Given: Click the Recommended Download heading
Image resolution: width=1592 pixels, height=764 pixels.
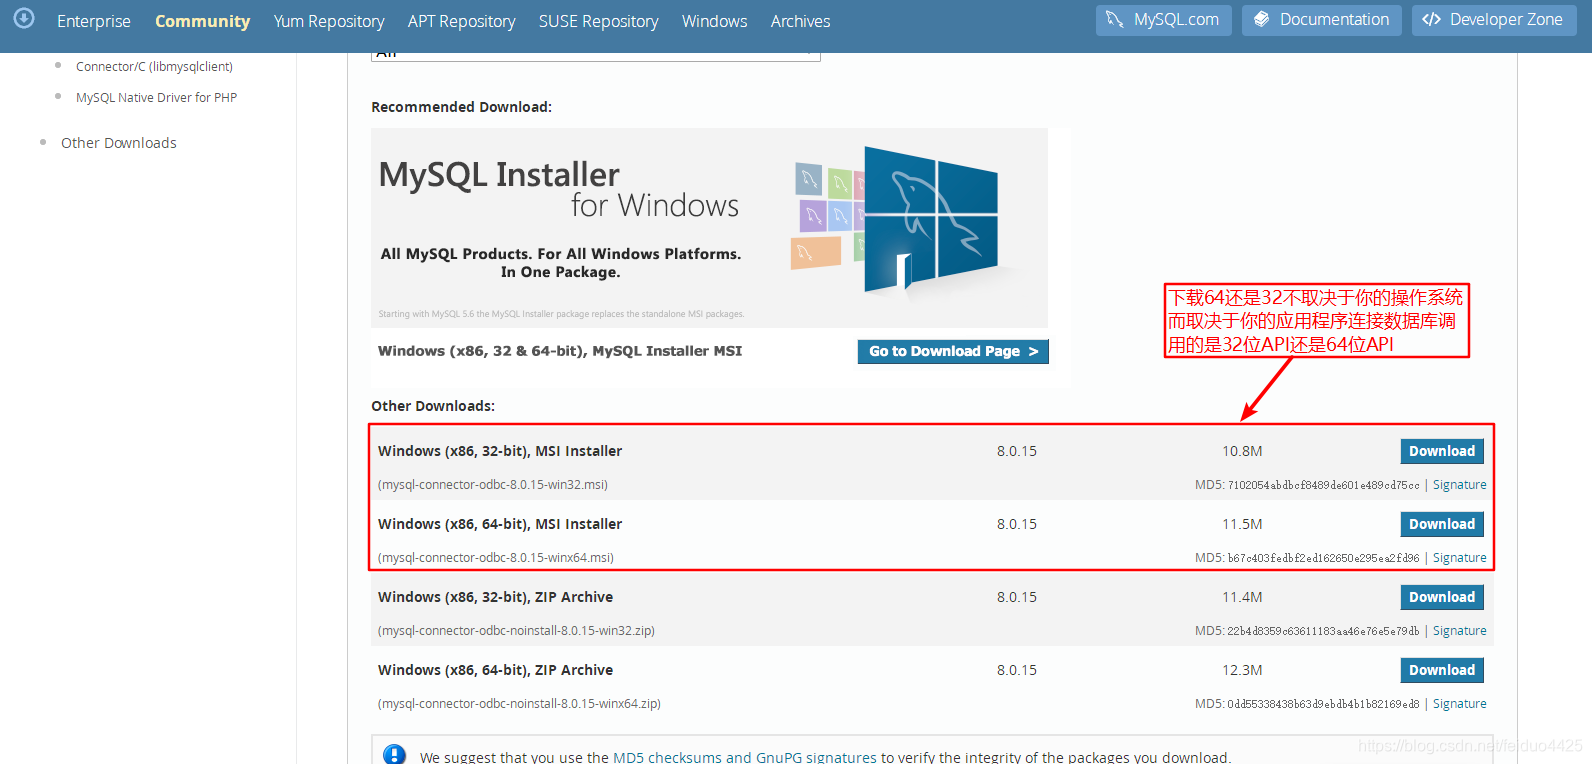Looking at the screenshot, I should (461, 107).
